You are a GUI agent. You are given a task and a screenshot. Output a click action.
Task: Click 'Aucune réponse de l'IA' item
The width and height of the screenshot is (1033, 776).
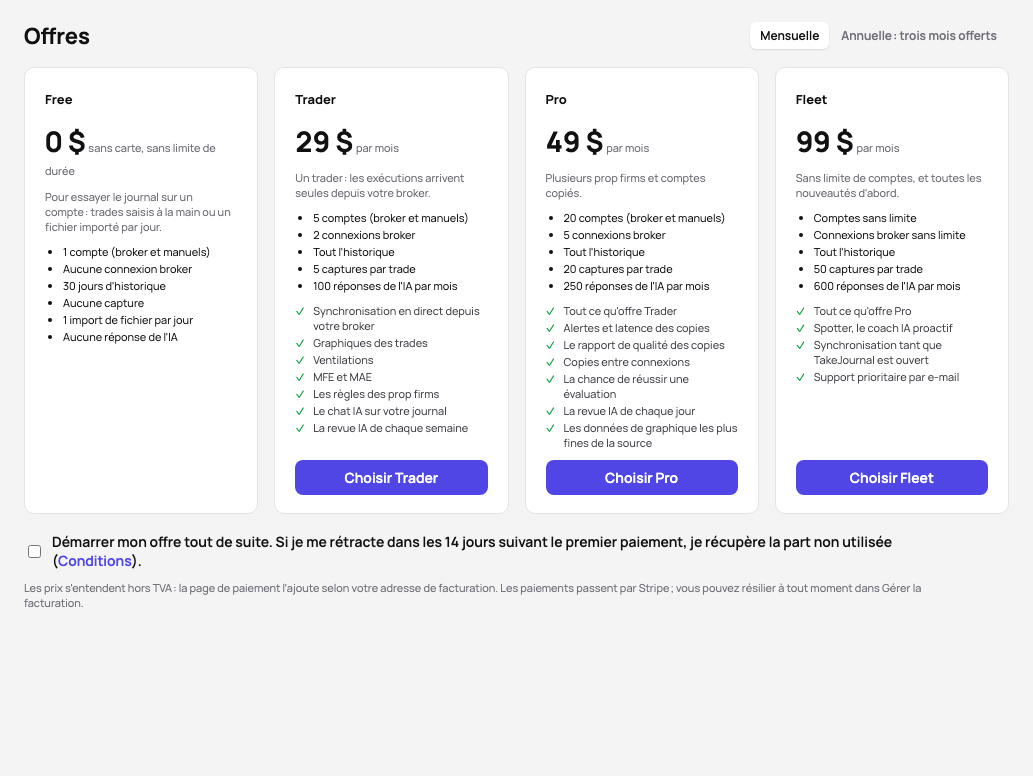(x=120, y=338)
